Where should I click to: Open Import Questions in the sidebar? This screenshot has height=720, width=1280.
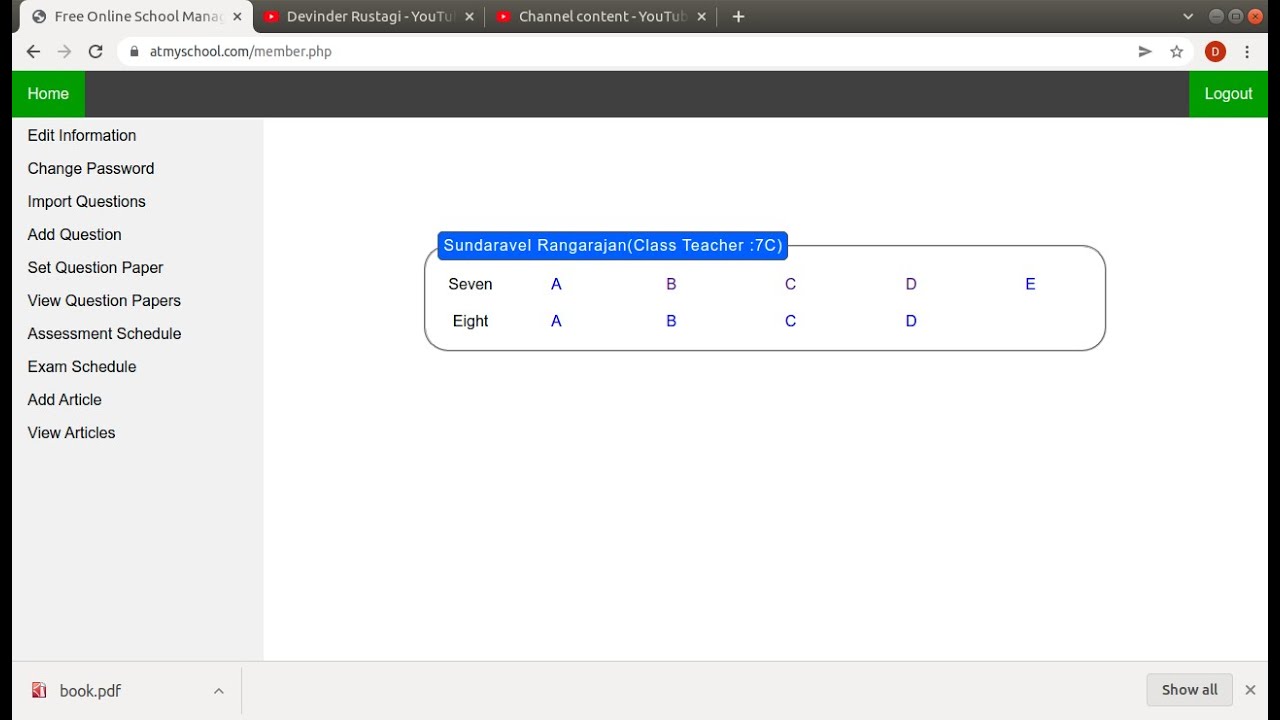87,202
